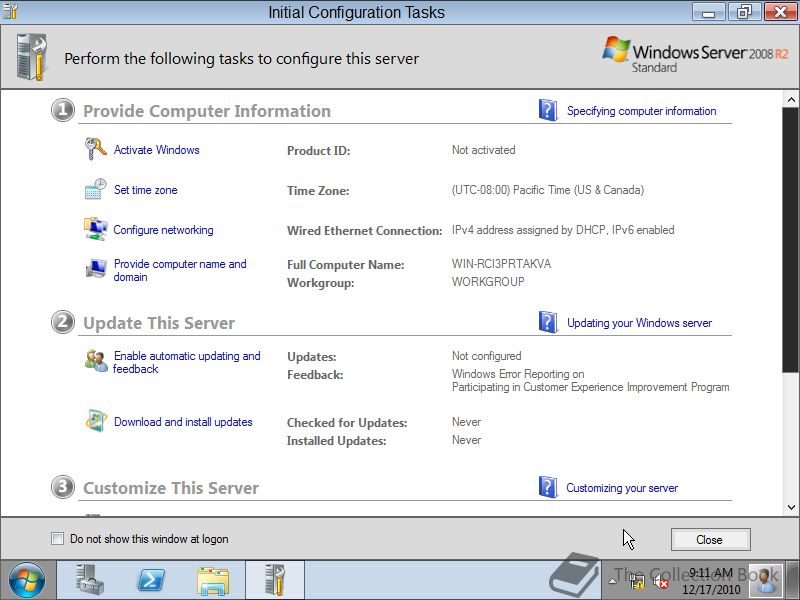
Task: Click the Set time zone link
Action: (145, 190)
